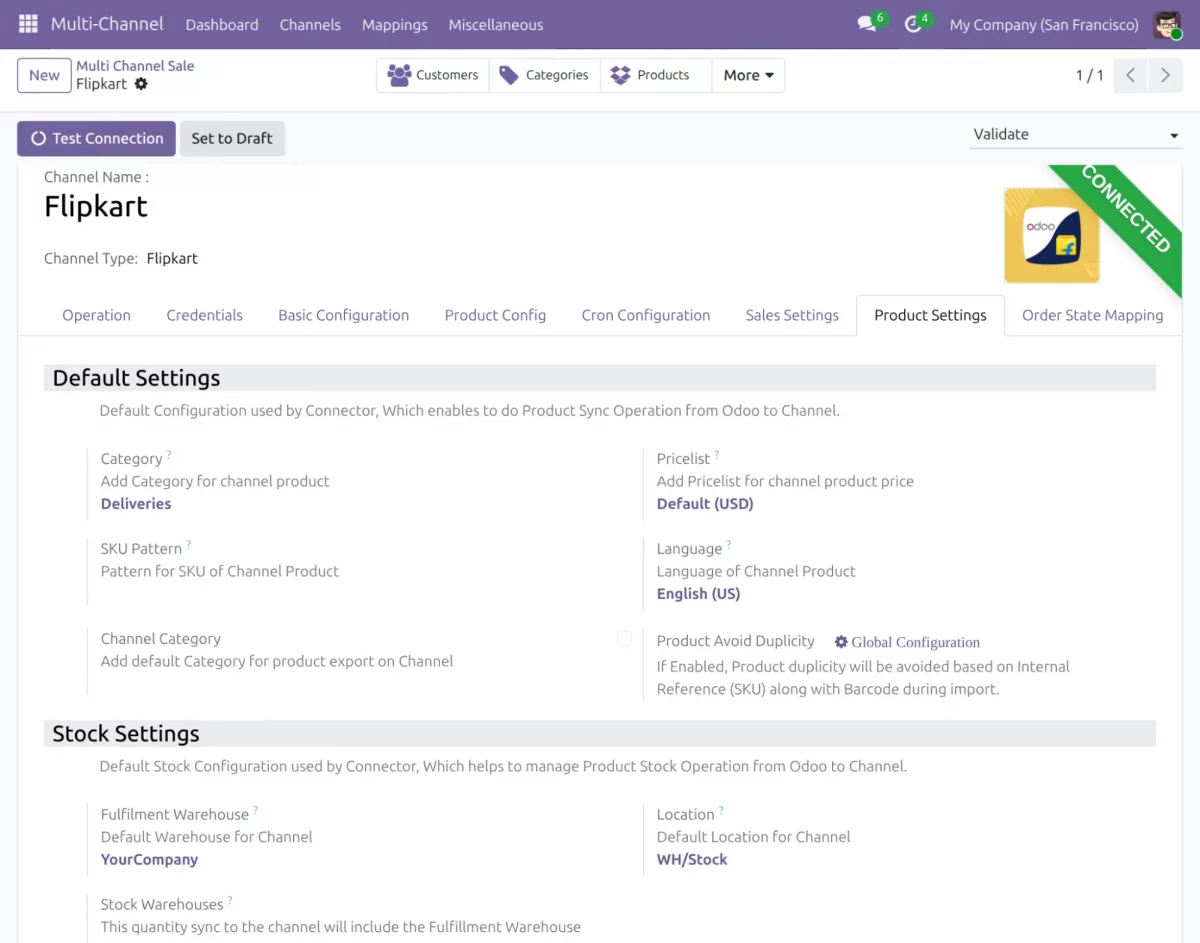This screenshot has height=943, width=1200.
Task: Toggle the Product Avoid Duplicity checkbox
Action: click(624, 638)
